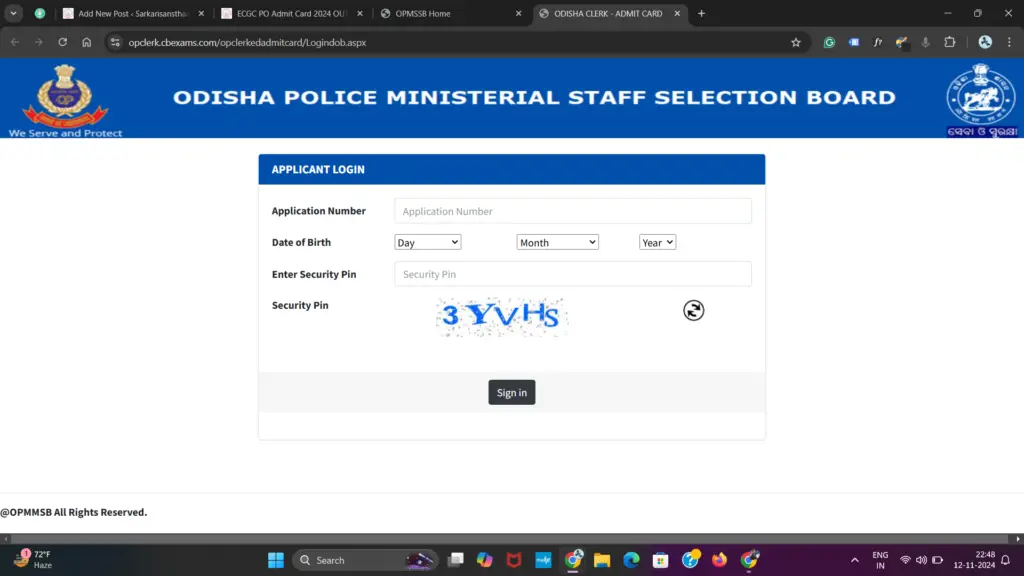Show hidden system tray icons
Screen dimensions: 1024x576
[x=854, y=560]
